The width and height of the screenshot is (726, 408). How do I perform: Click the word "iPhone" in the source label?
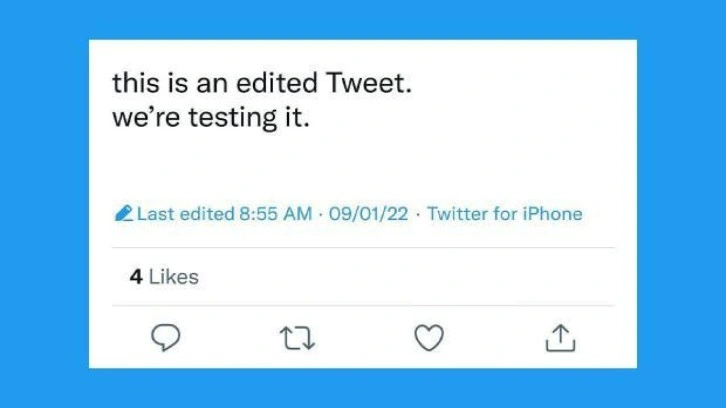coord(553,214)
